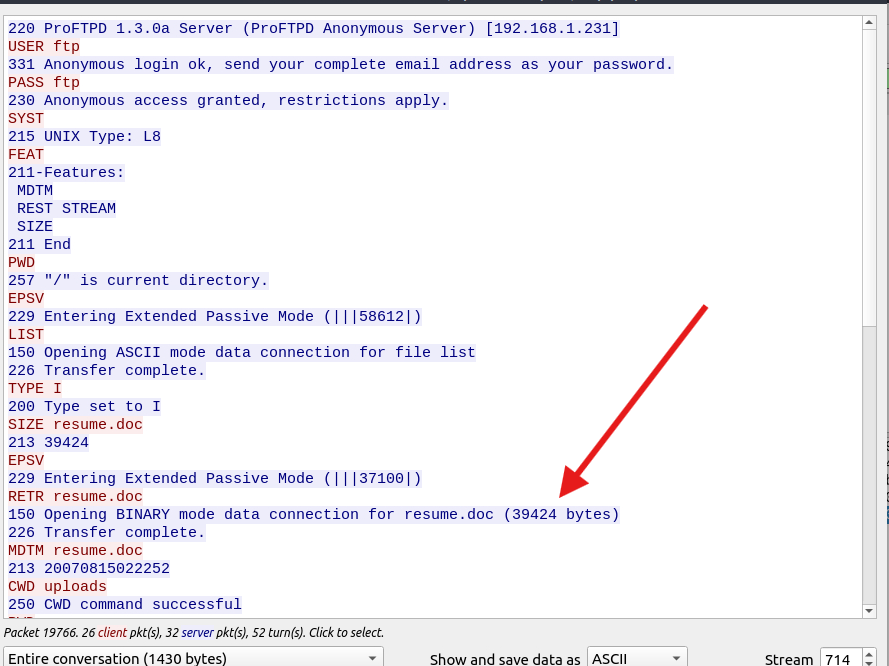Click the '211-Features:' line
This screenshot has width=889, height=666.
point(66,172)
